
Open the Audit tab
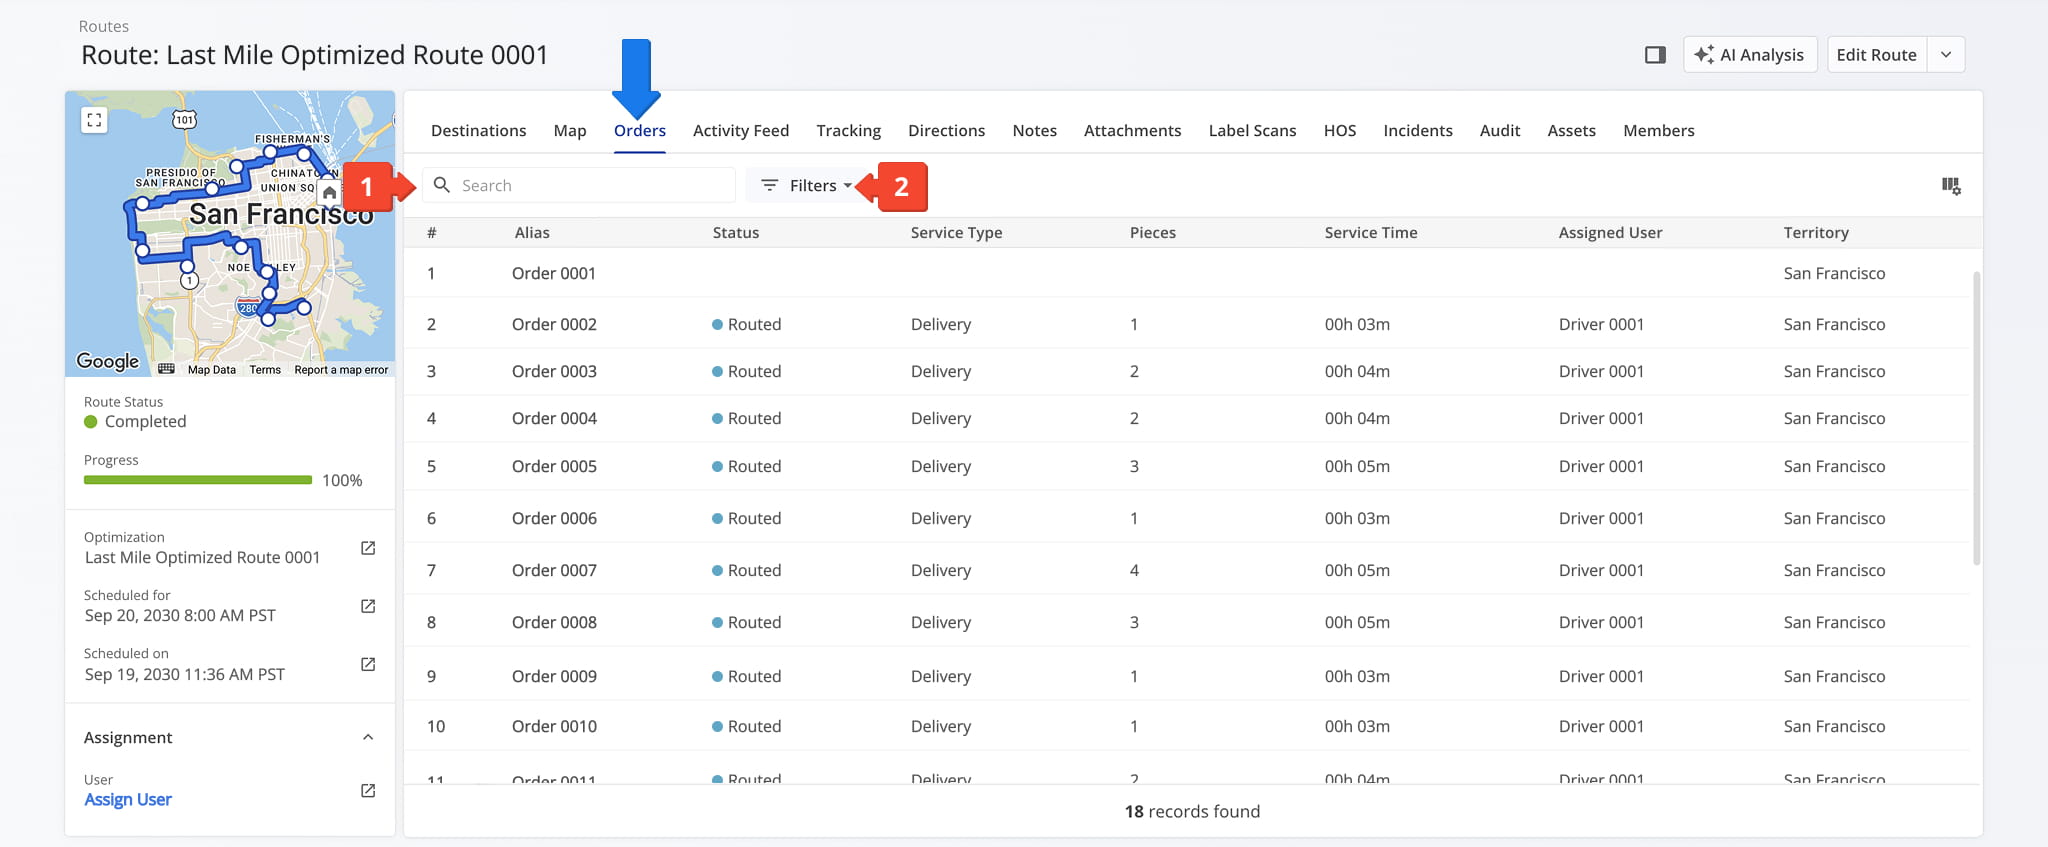click(1500, 130)
